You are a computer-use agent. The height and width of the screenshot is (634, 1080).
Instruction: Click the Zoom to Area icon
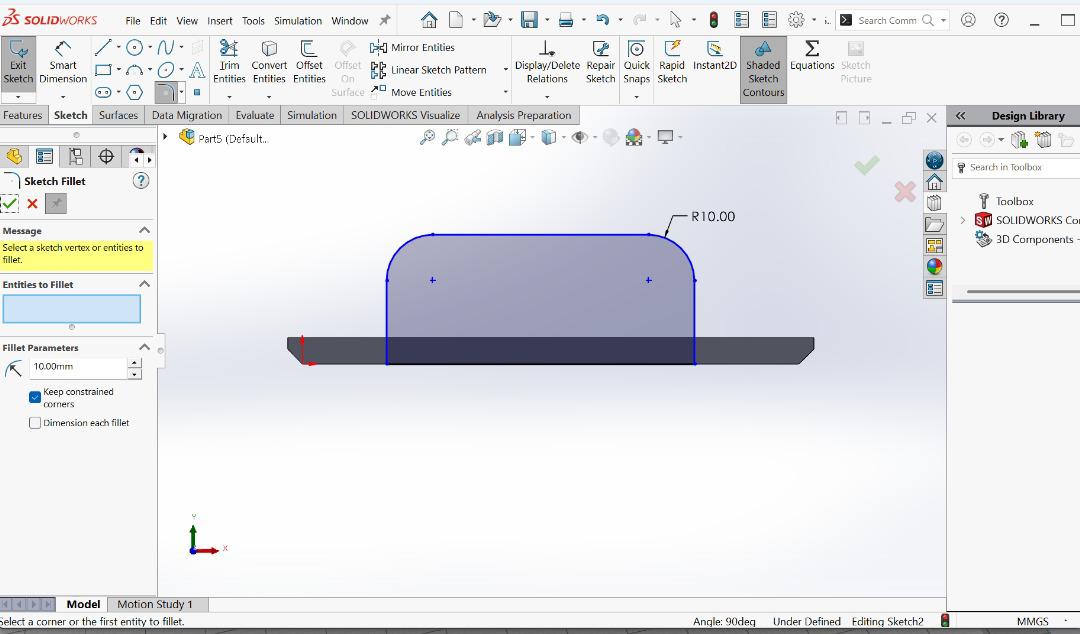(x=450, y=137)
